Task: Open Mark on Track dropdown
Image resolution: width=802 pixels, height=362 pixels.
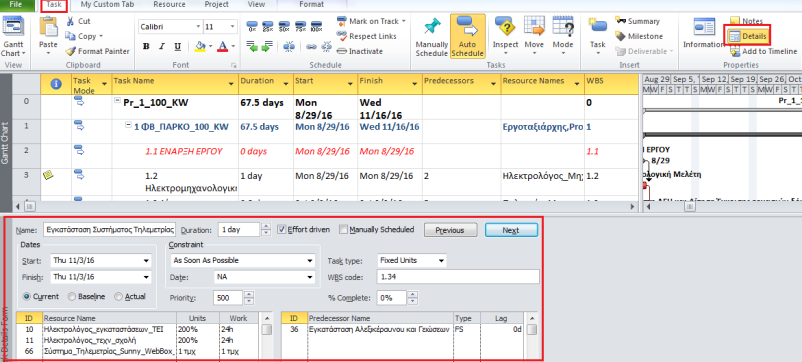Action: [404, 21]
